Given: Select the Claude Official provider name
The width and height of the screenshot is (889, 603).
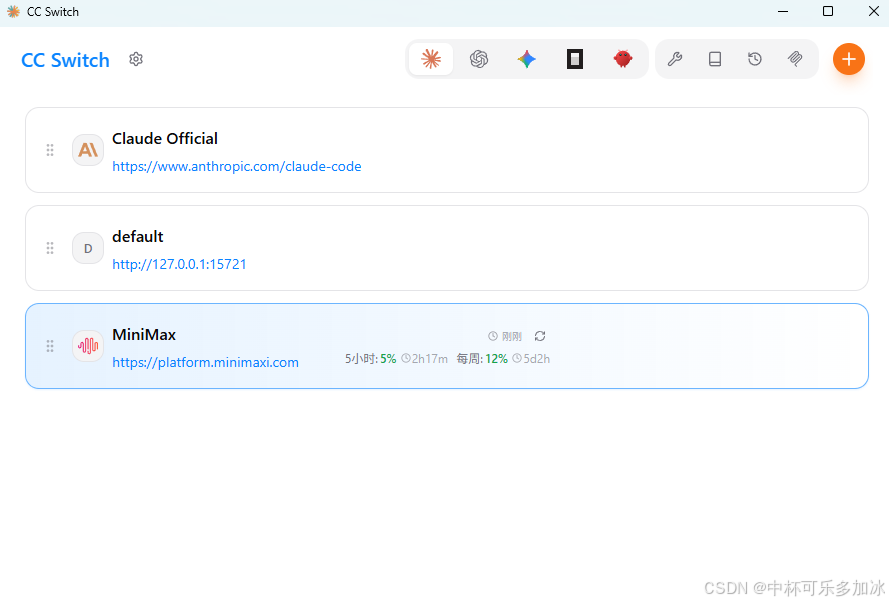Looking at the screenshot, I should click(x=165, y=139).
